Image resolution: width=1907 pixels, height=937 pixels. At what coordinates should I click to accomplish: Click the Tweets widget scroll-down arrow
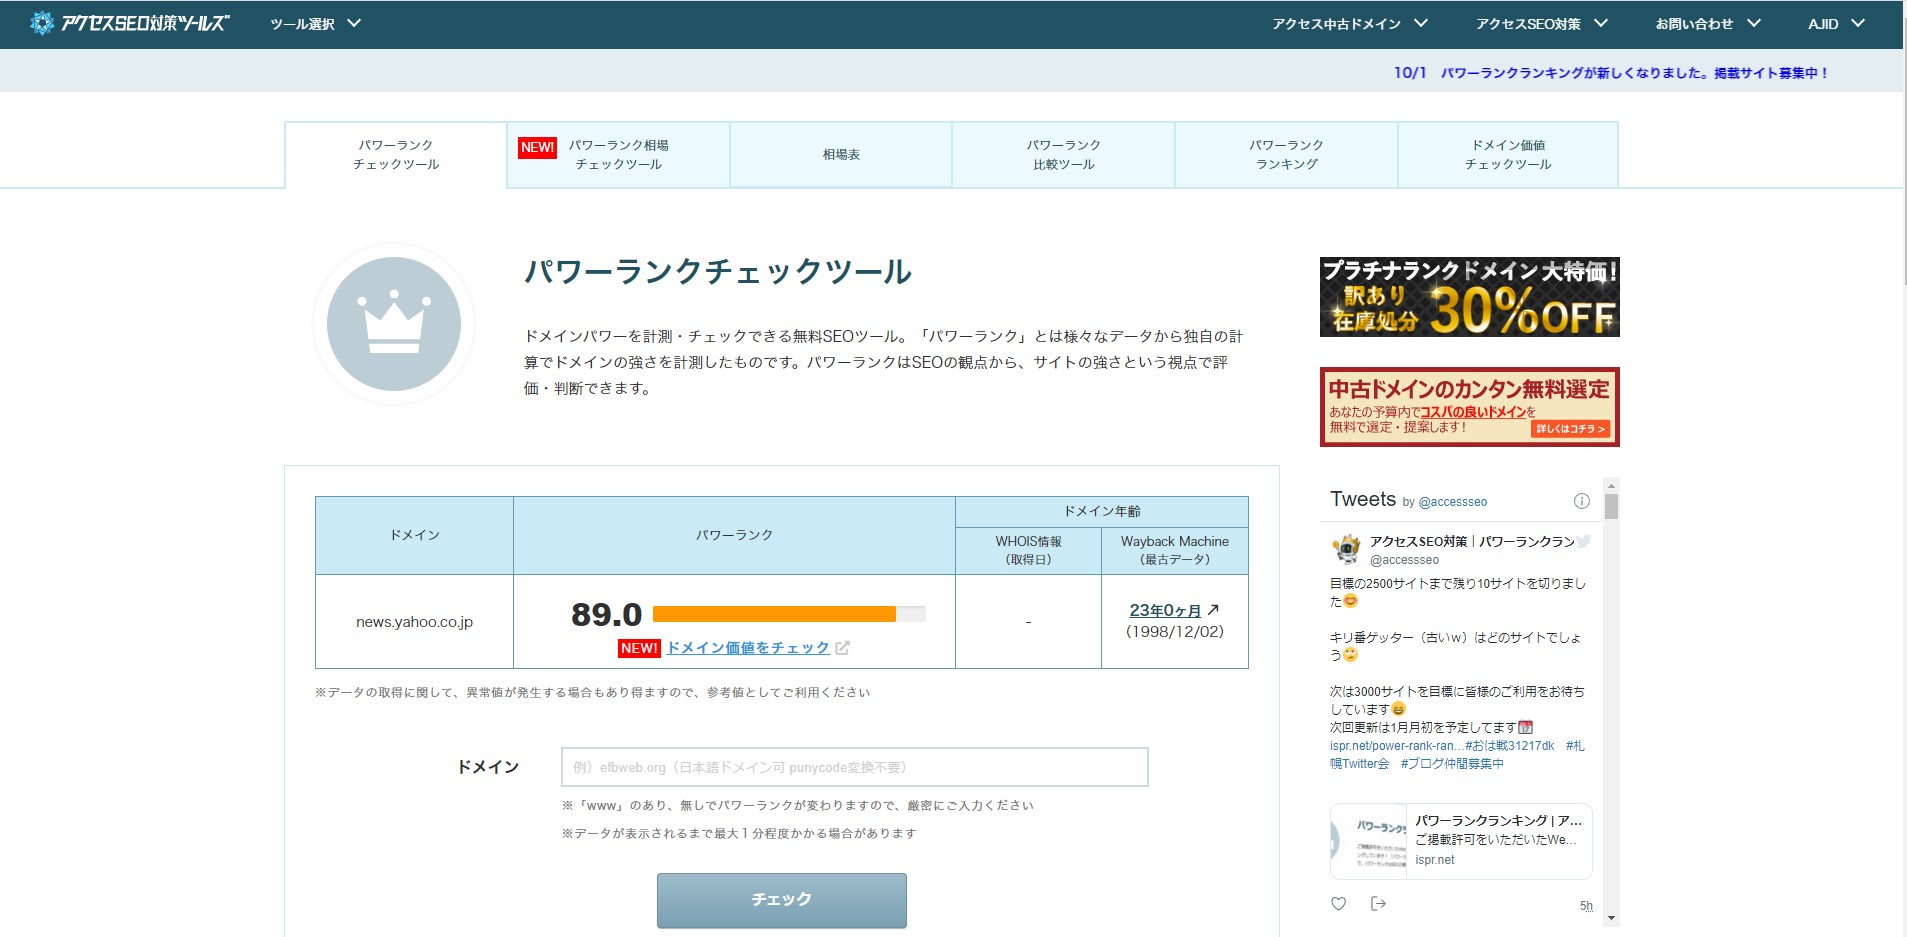tap(1611, 918)
